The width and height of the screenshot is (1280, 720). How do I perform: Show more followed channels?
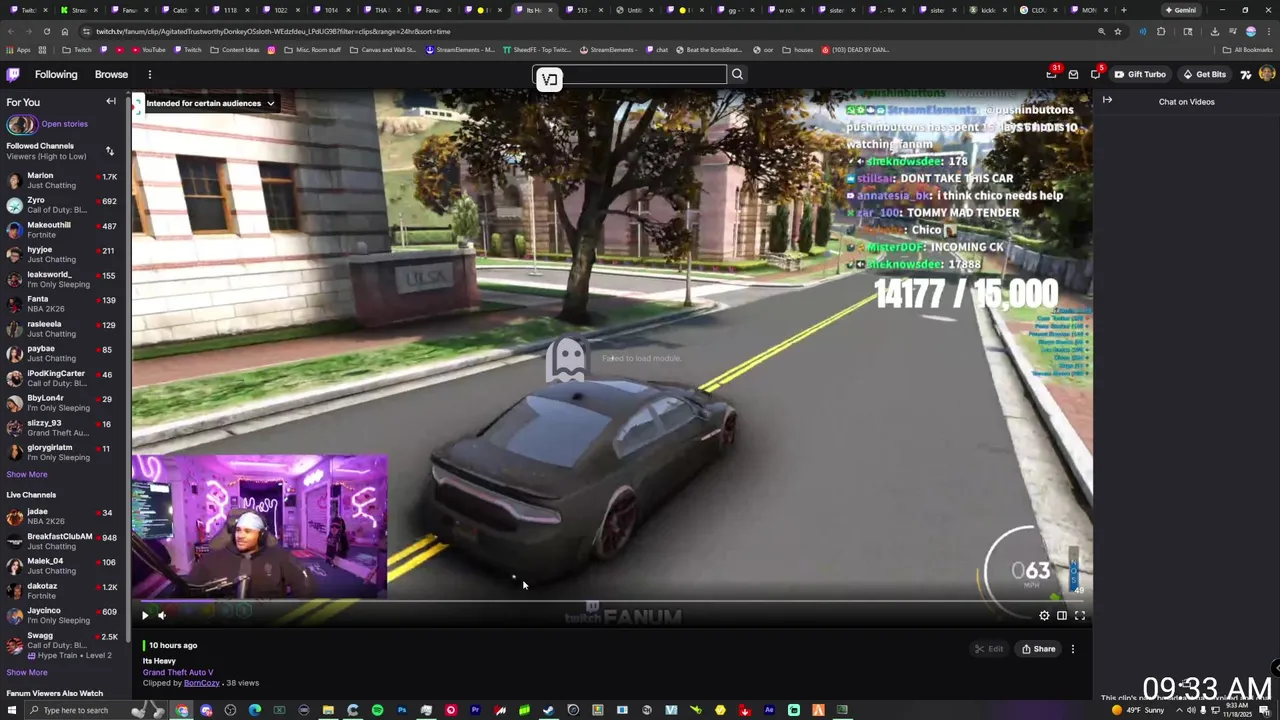[27, 474]
